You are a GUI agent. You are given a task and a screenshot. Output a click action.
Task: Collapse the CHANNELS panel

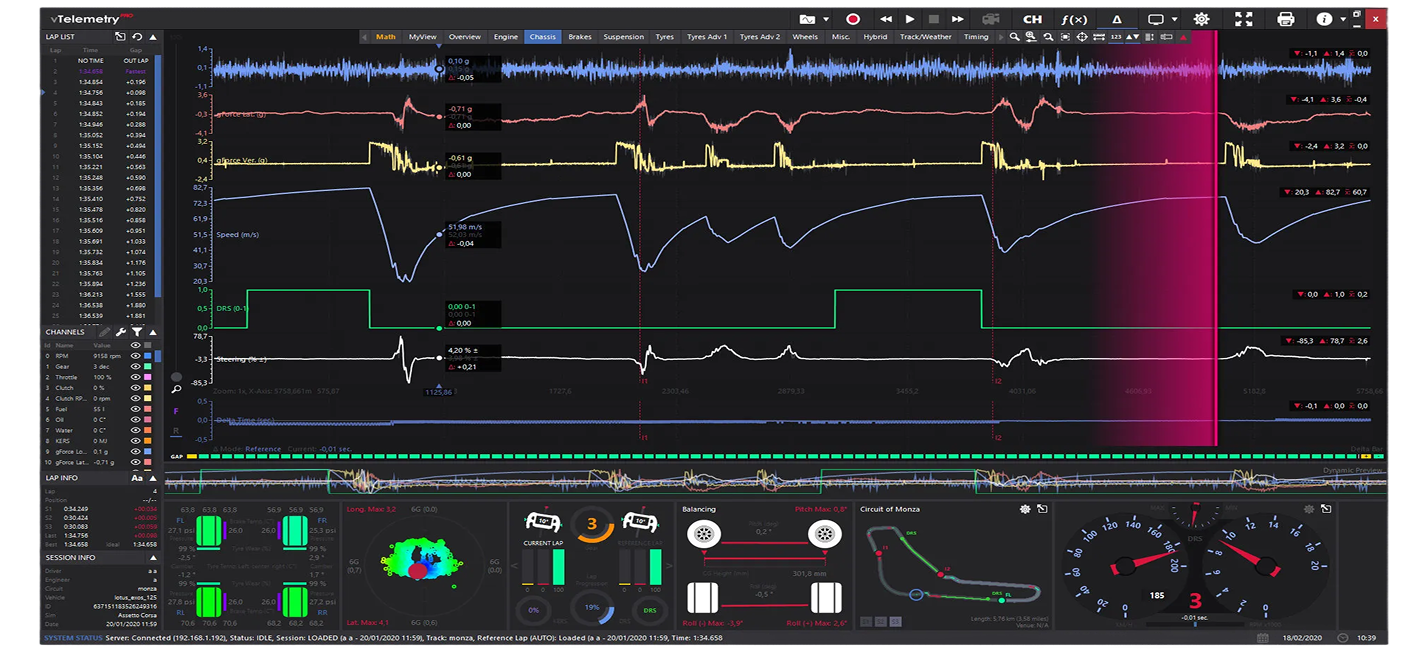[x=153, y=332]
